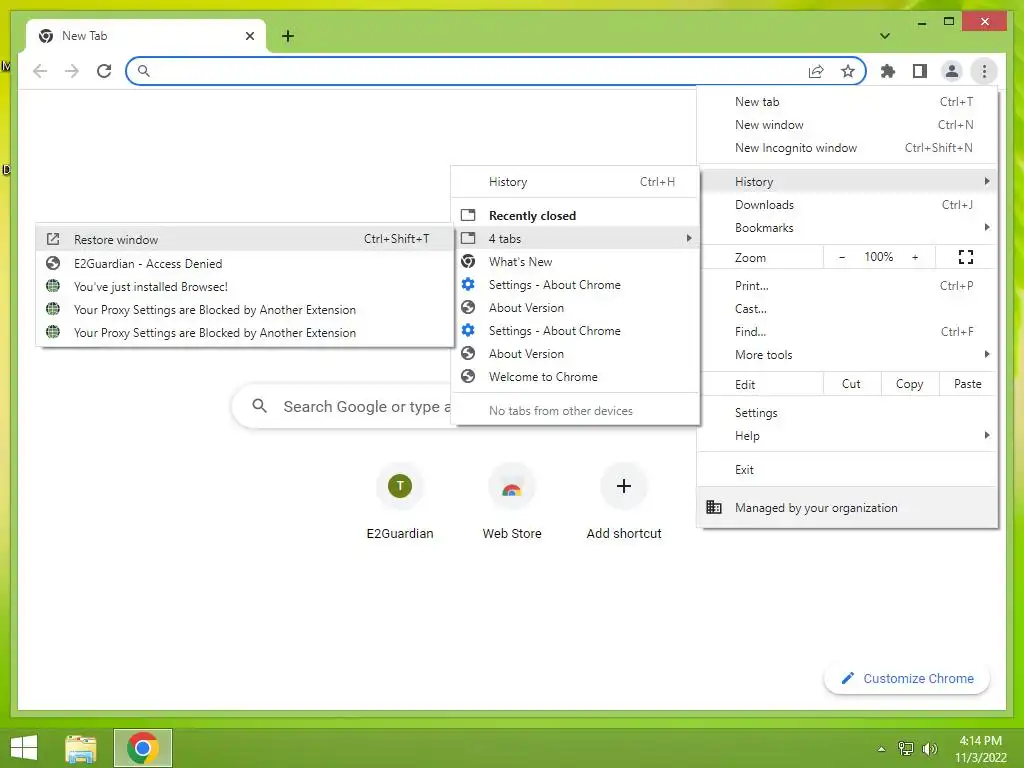Open full History with Ctrl+H entry
This screenshot has height=768, width=1024.
point(575,182)
